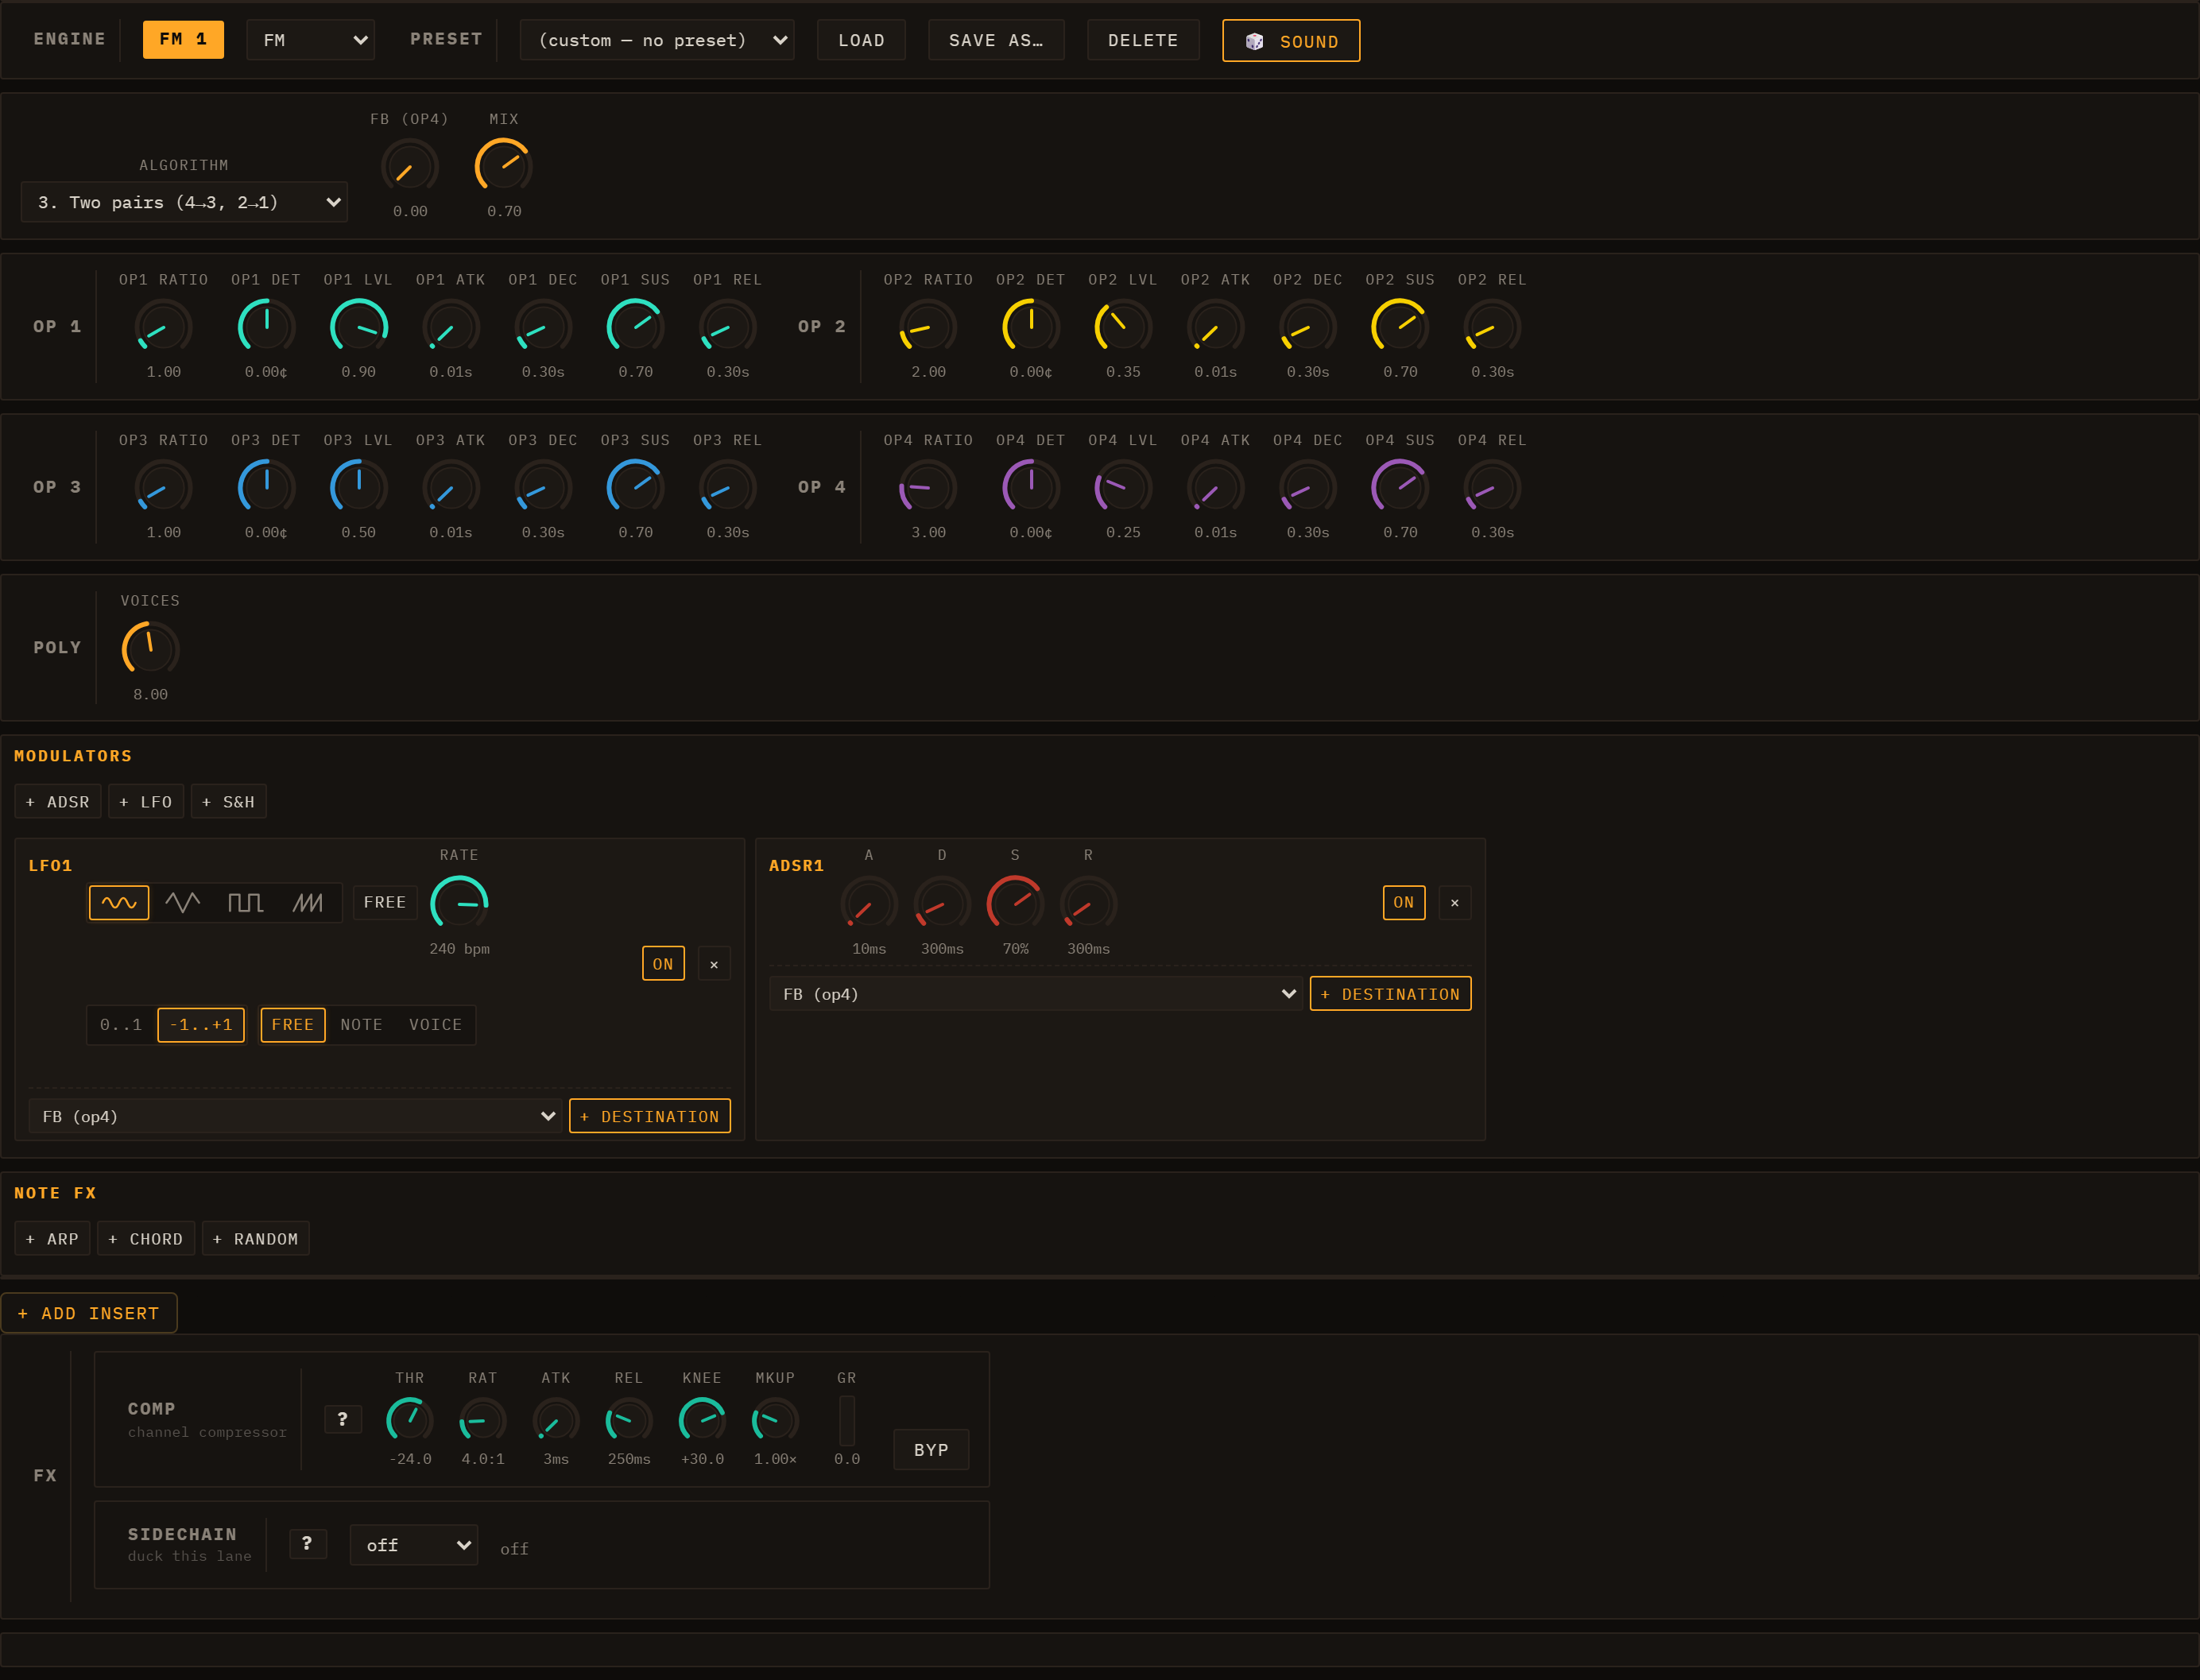The height and width of the screenshot is (1680, 2200).
Task: Remove LFO1 with its × button
Action: (x=714, y=964)
